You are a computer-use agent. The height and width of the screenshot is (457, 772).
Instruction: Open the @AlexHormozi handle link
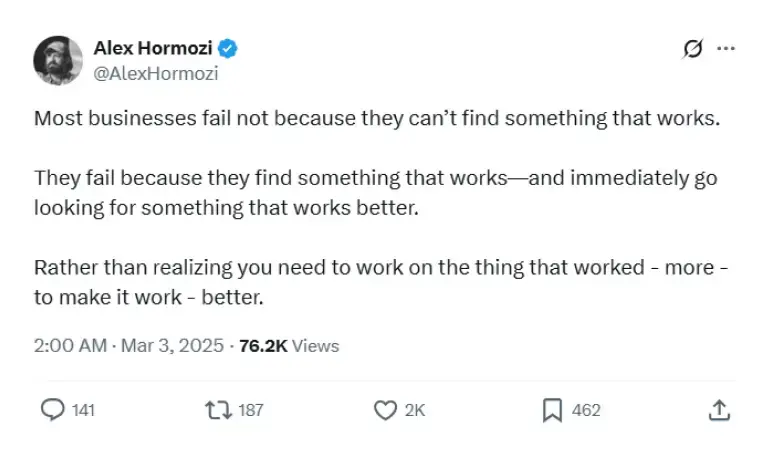[x=155, y=73]
